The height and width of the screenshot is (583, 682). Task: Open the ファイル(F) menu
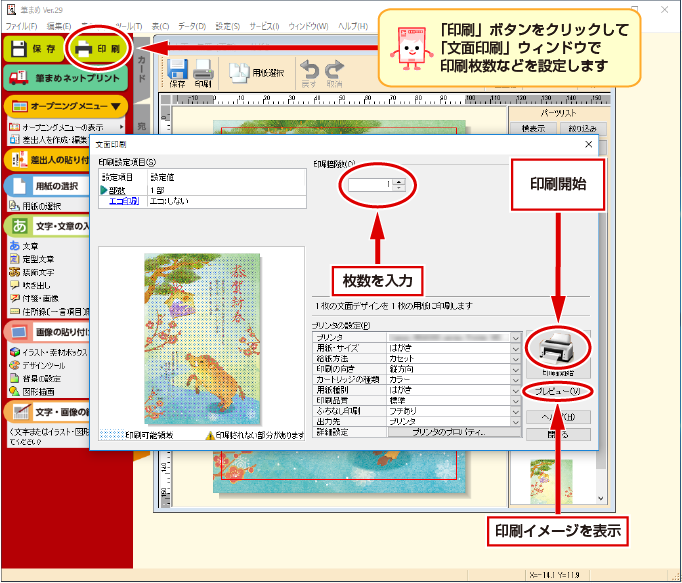click(x=21, y=26)
